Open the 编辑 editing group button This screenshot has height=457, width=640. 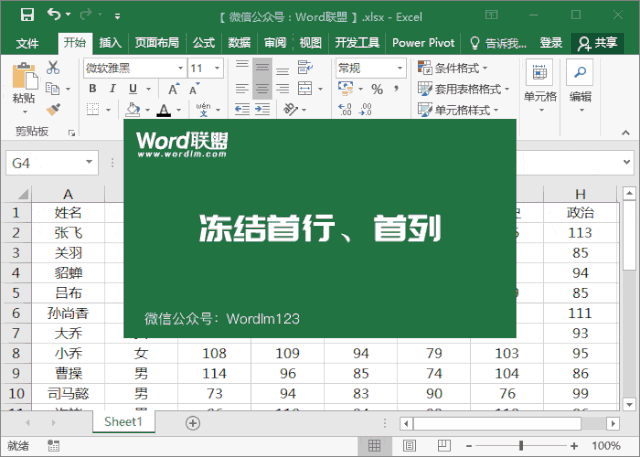580,86
